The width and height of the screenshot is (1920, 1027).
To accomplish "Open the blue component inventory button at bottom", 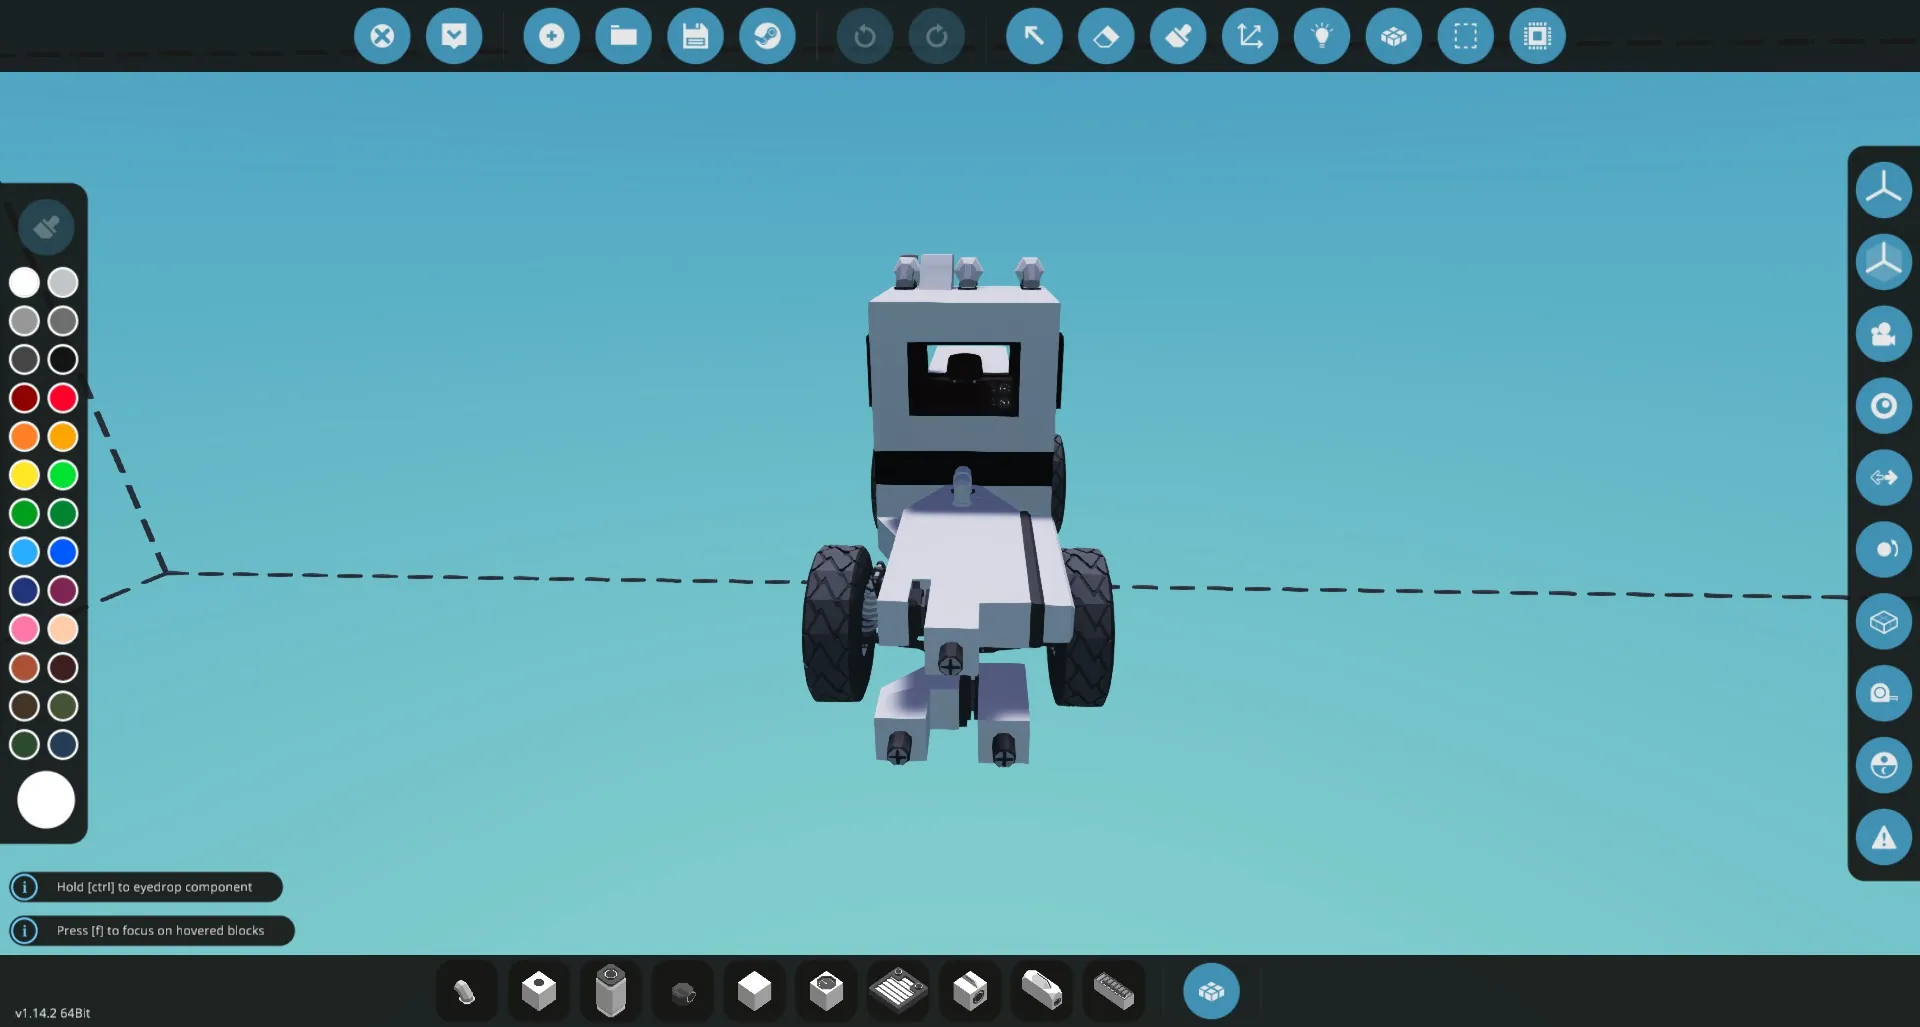I will (x=1211, y=991).
